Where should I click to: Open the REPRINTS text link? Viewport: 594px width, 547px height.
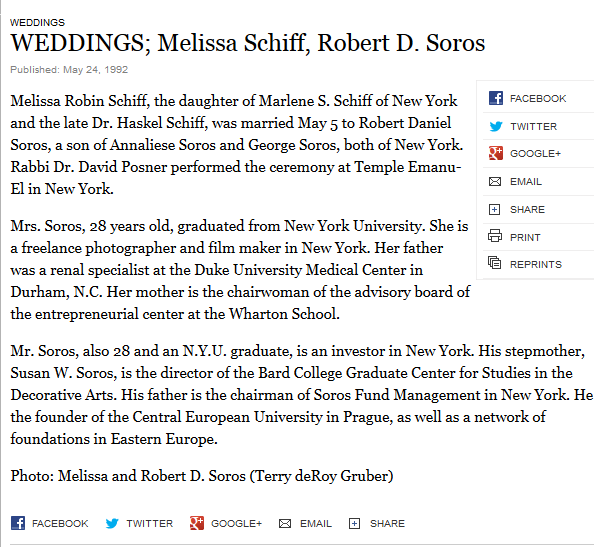pyautogui.click(x=536, y=264)
